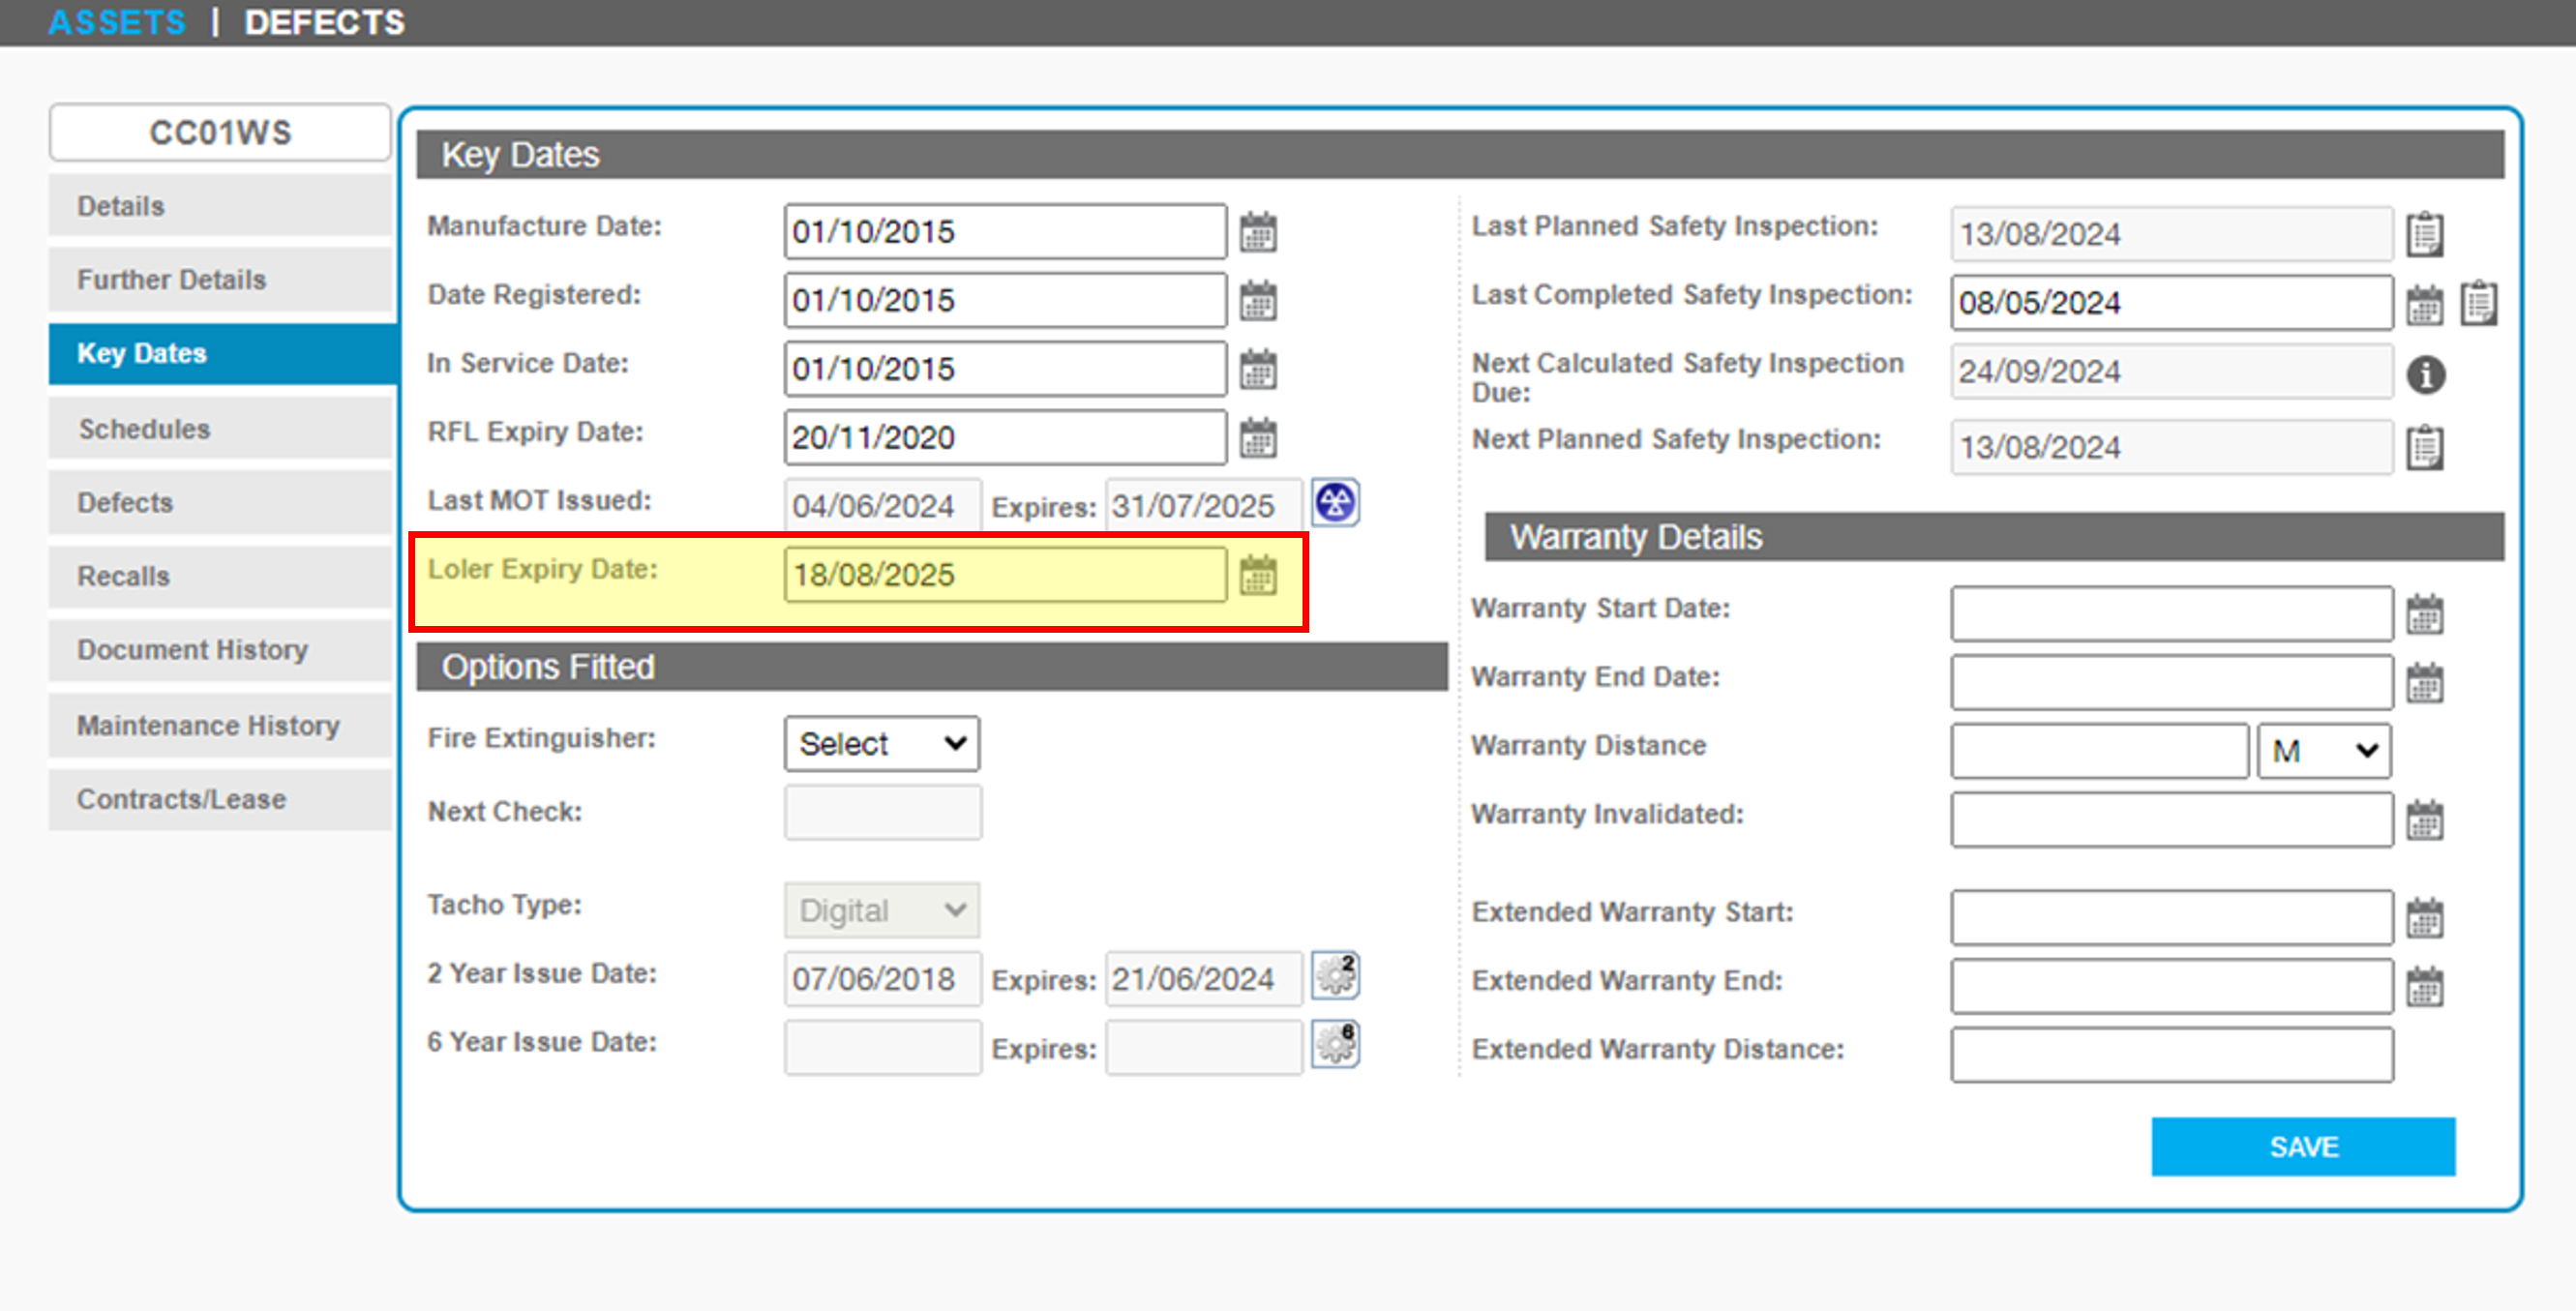The width and height of the screenshot is (2576, 1311).
Task: Open the Details tab
Action: click(220, 206)
